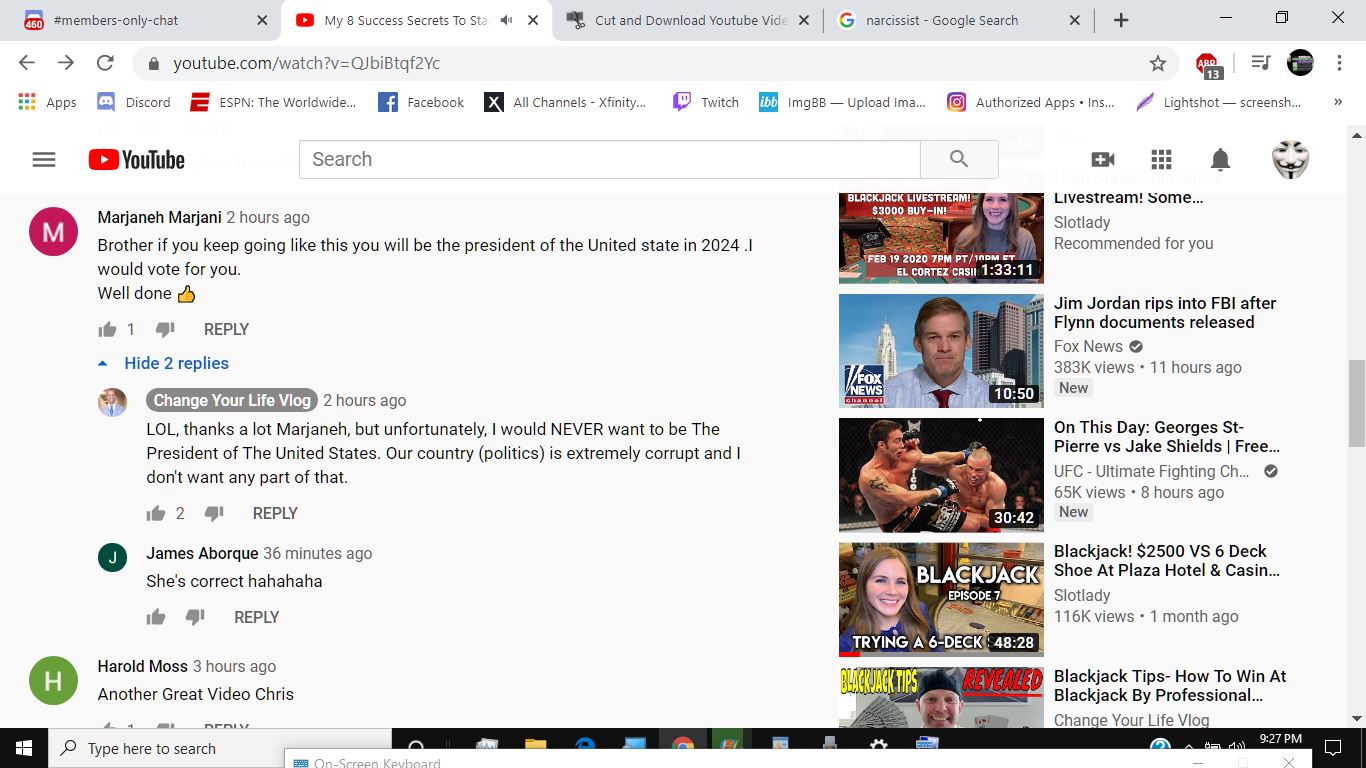This screenshot has height=768, width=1366.
Task: Open Jim Jordan rips into FBI title
Action: pos(1165,312)
